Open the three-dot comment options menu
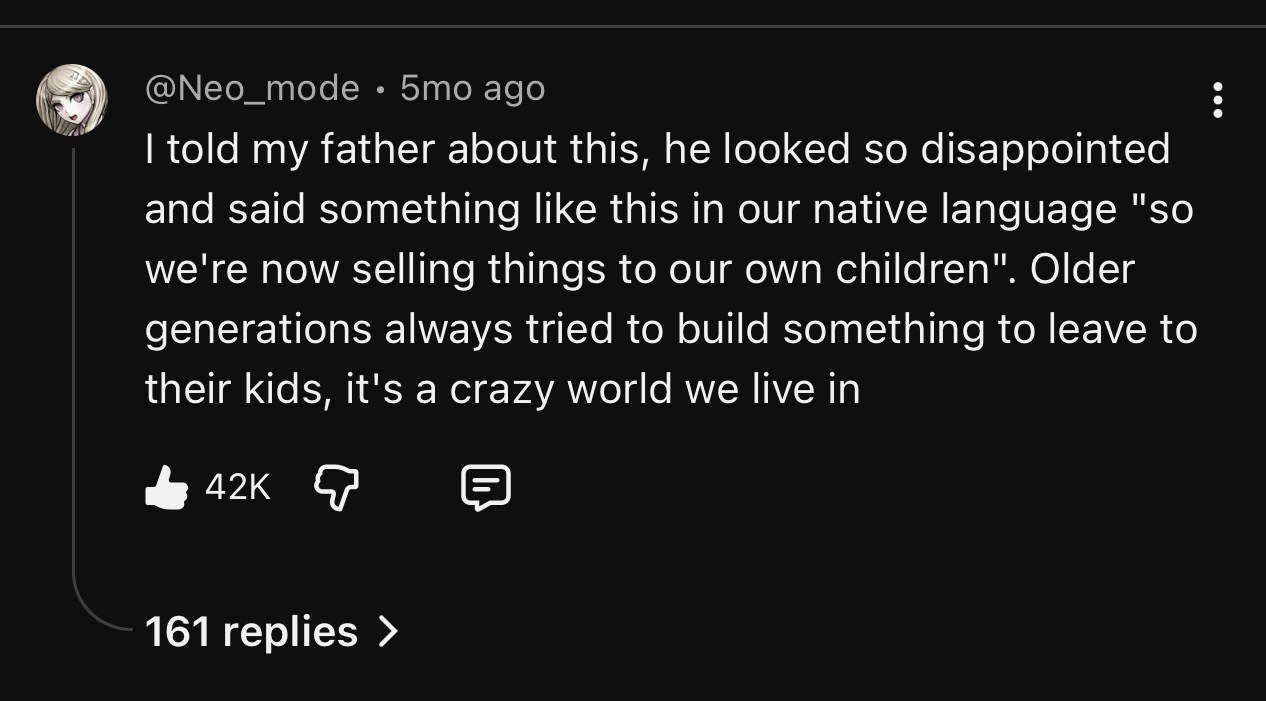 click(1217, 101)
